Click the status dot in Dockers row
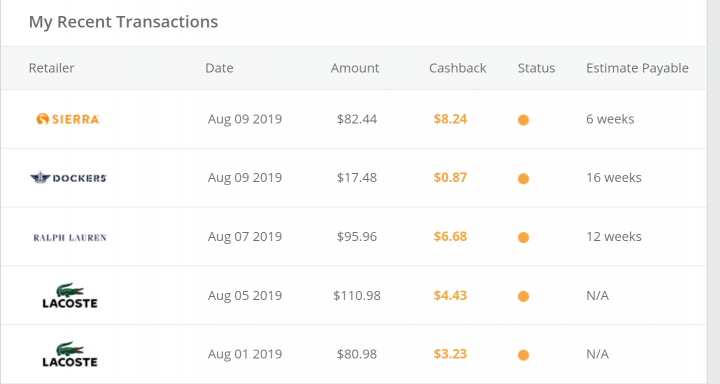The width and height of the screenshot is (720, 384). (523, 179)
